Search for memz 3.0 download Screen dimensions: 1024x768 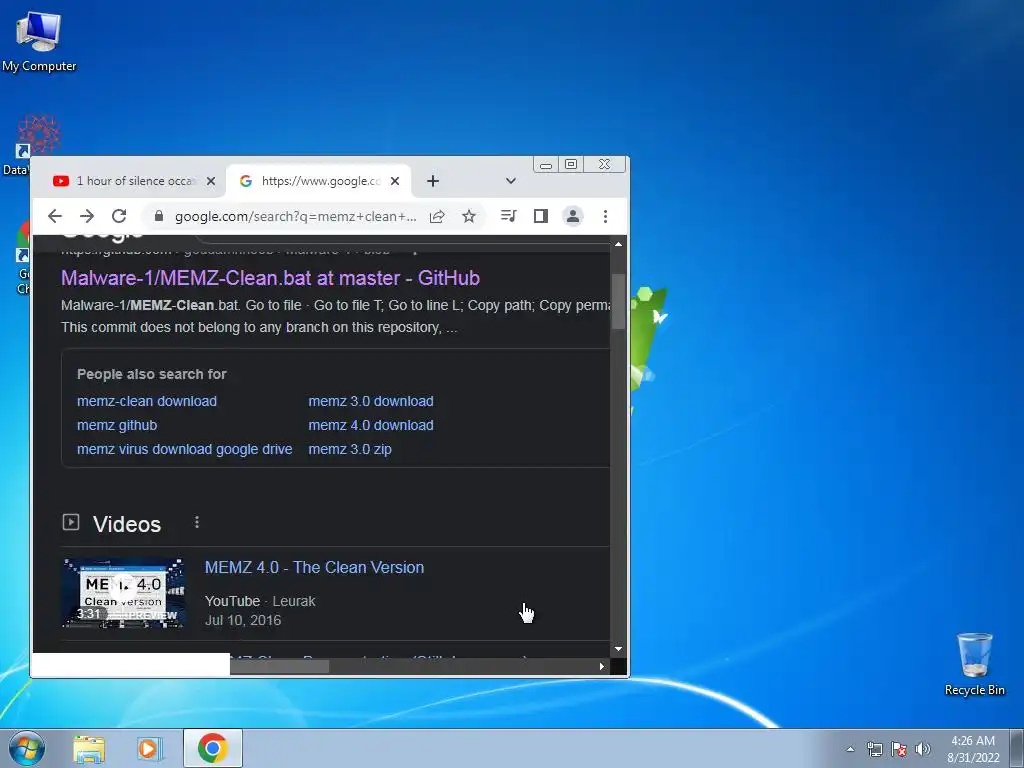[371, 401]
